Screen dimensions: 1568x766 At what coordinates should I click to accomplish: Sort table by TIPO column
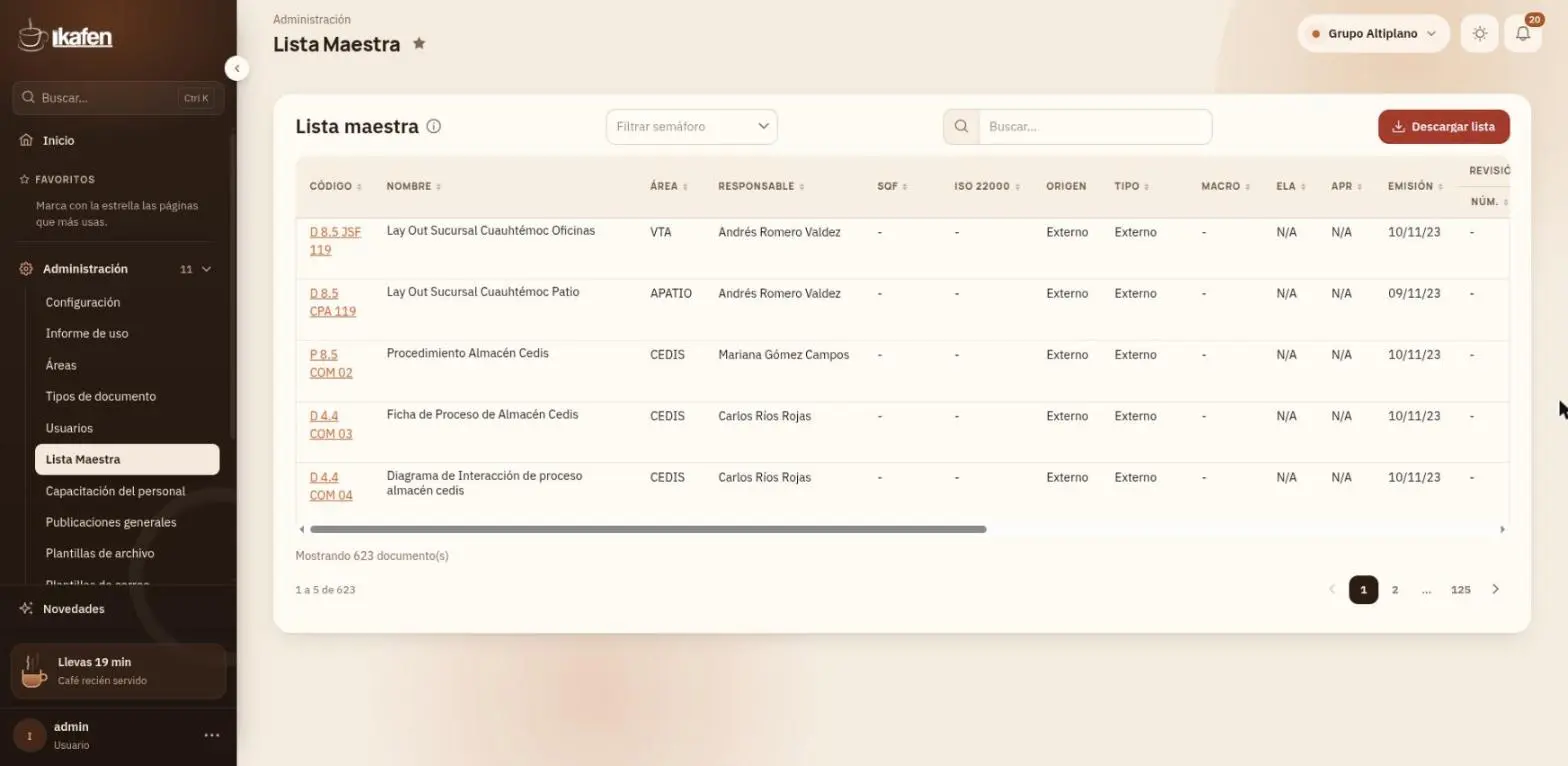(x=1132, y=186)
